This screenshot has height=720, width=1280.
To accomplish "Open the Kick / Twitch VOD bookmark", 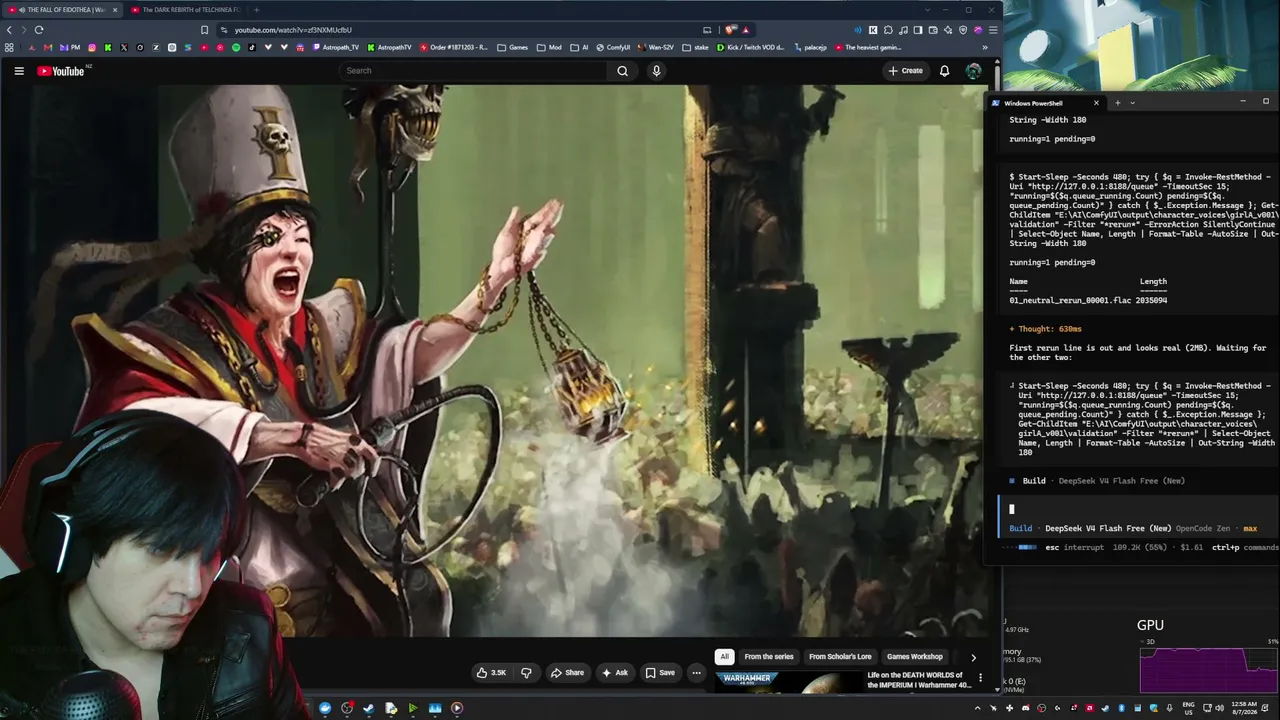I will (751, 47).
